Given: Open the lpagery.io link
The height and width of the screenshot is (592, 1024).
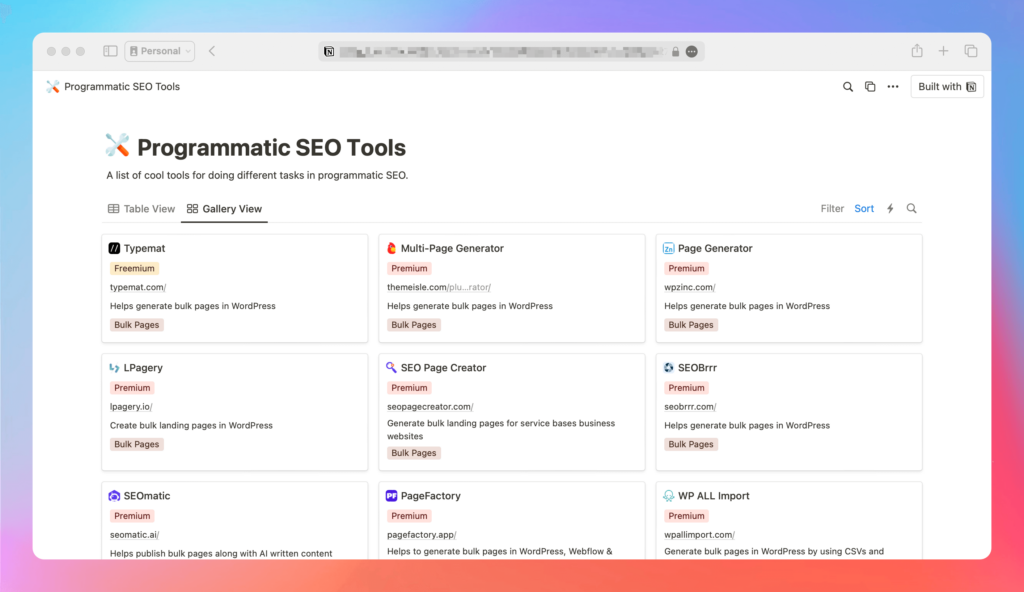Looking at the screenshot, I should [132, 406].
